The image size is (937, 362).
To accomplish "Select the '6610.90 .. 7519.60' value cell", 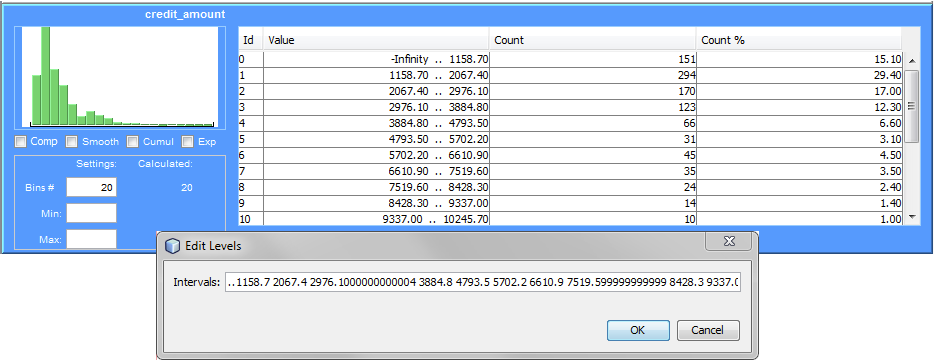I will coord(376,171).
